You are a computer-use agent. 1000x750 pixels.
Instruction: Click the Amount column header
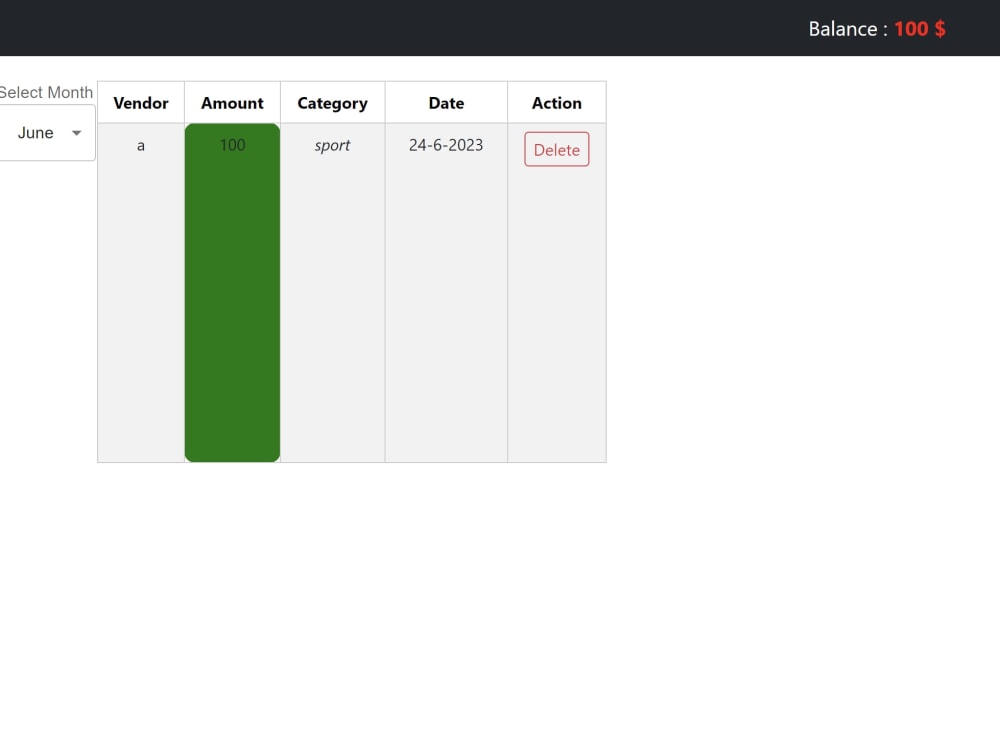(232, 102)
